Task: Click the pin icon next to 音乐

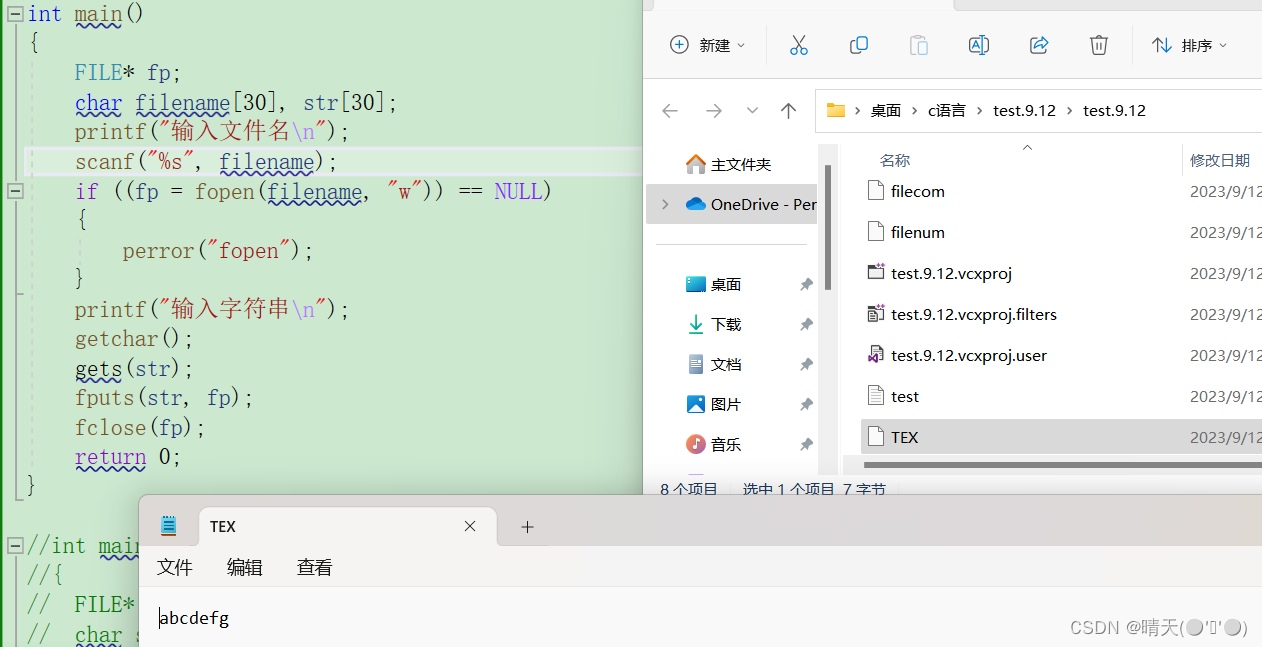Action: (806, 445)
